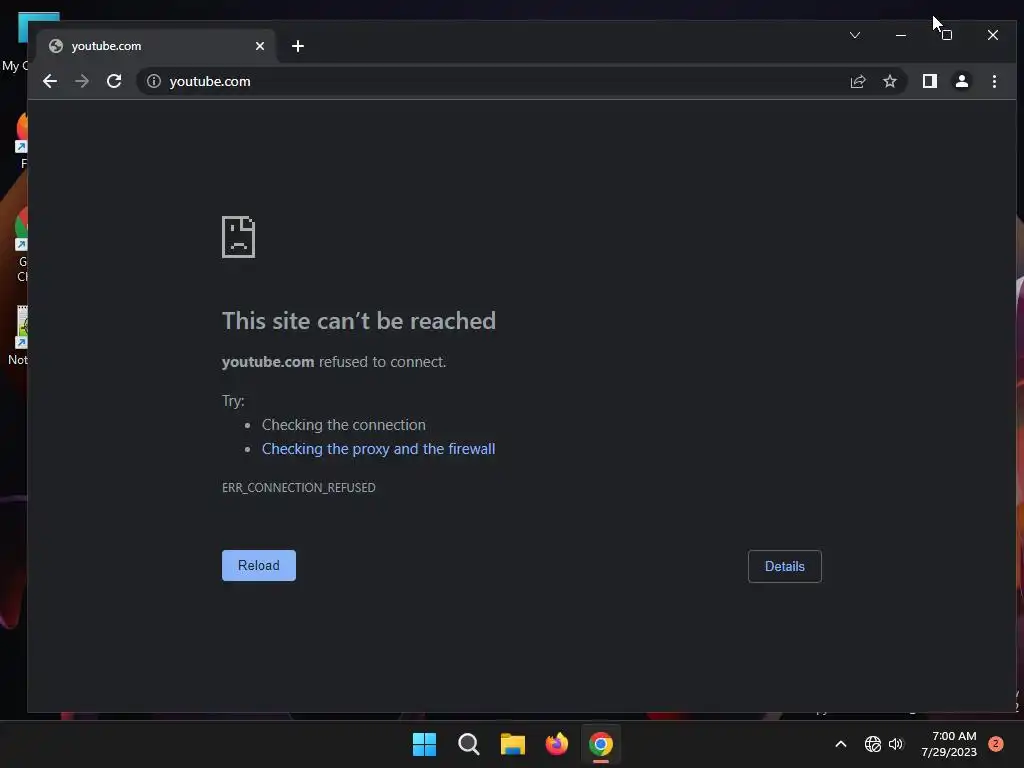
Task: Open the Chrome profile icon
Action: 961,81
